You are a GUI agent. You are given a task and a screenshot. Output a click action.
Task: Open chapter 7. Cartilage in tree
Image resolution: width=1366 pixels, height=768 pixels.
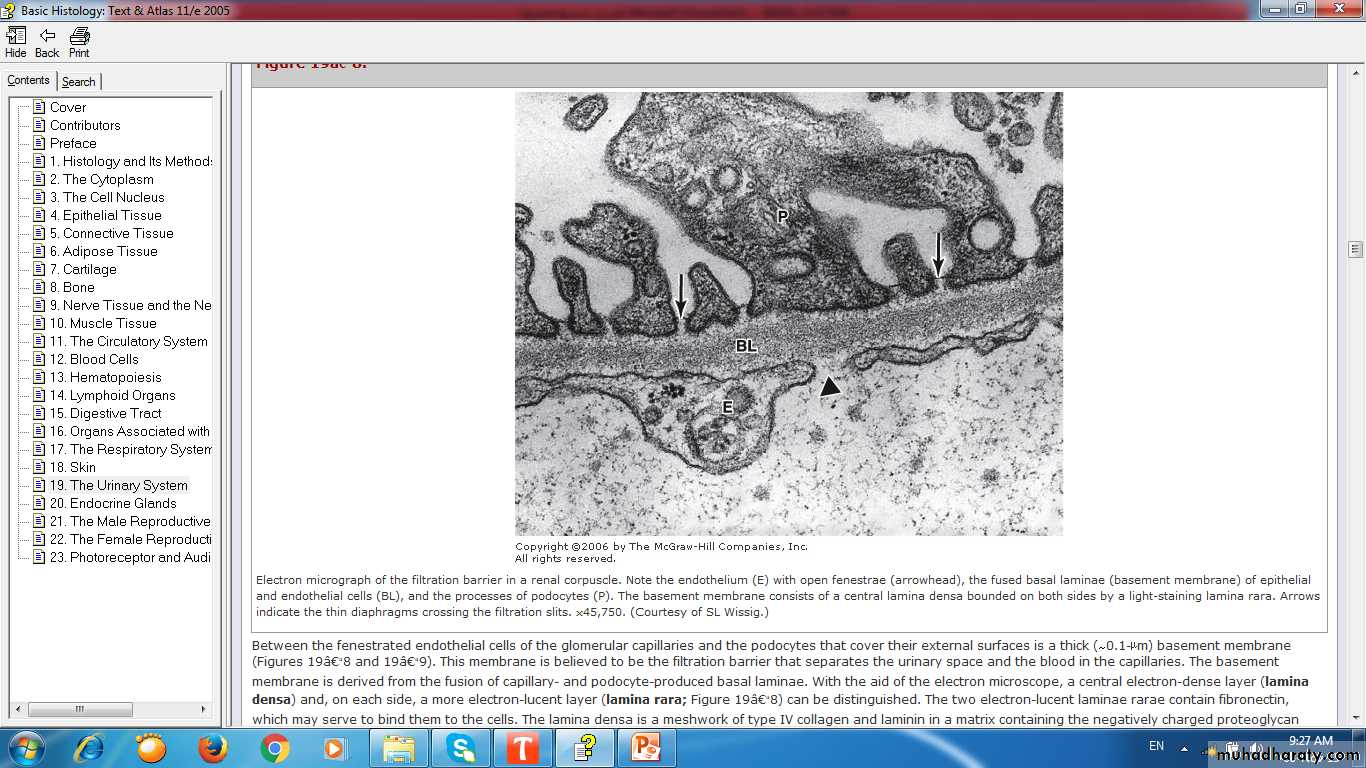click(x=90, y=269)
